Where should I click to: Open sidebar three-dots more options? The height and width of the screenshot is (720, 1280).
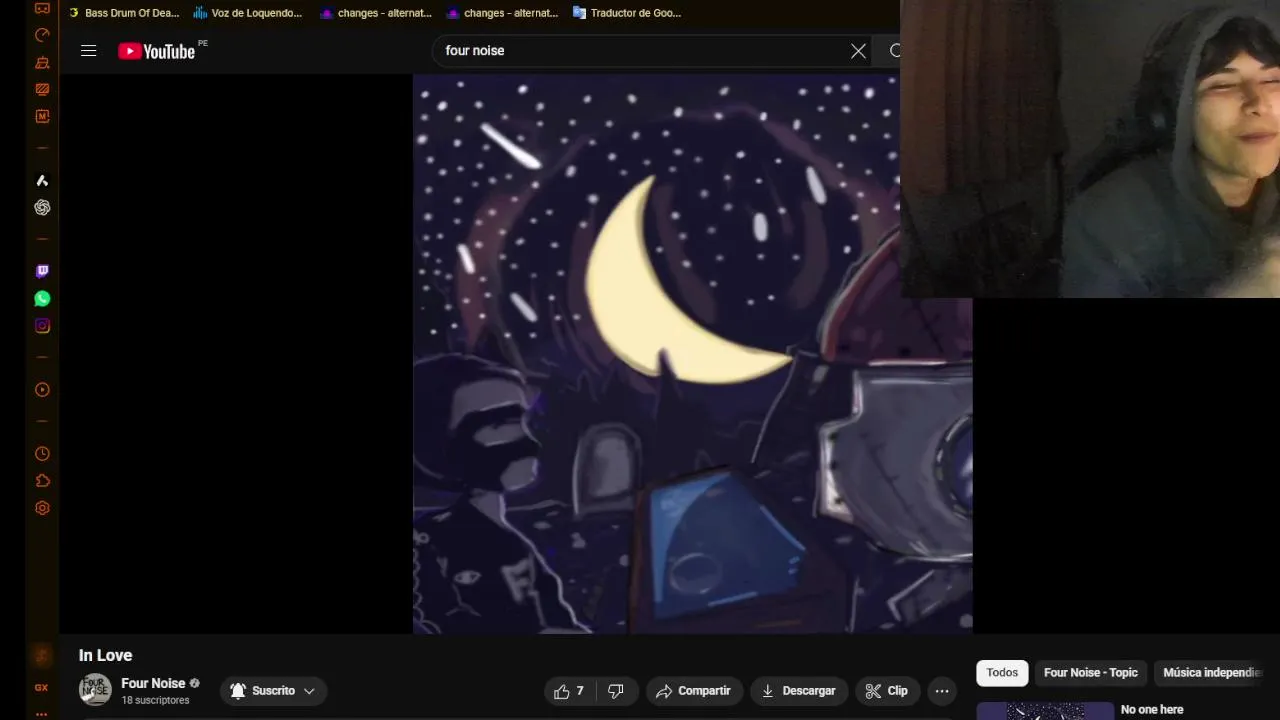pos(41,713)
